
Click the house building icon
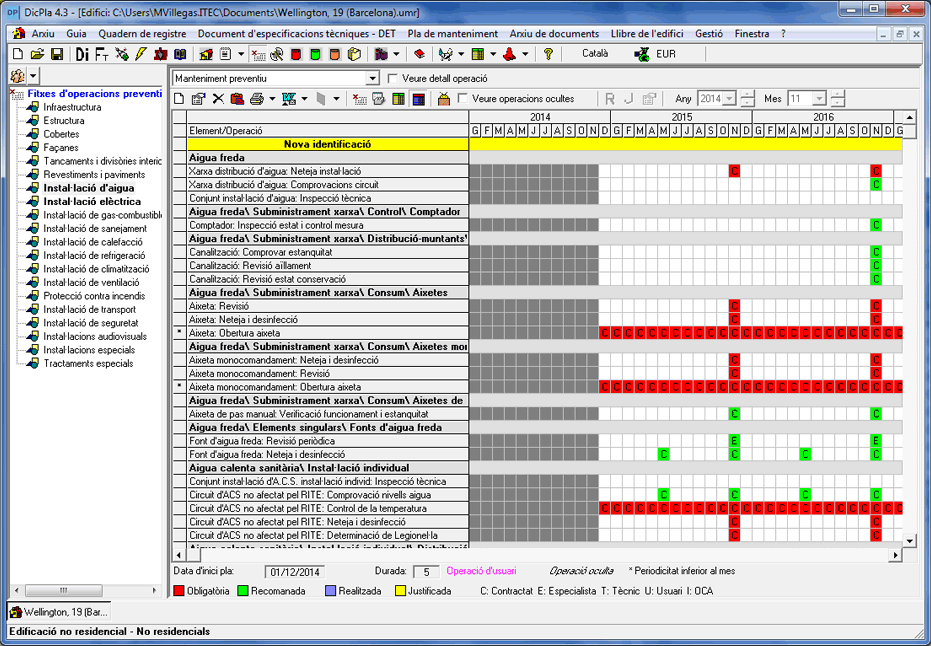click(x=206, y=55)
